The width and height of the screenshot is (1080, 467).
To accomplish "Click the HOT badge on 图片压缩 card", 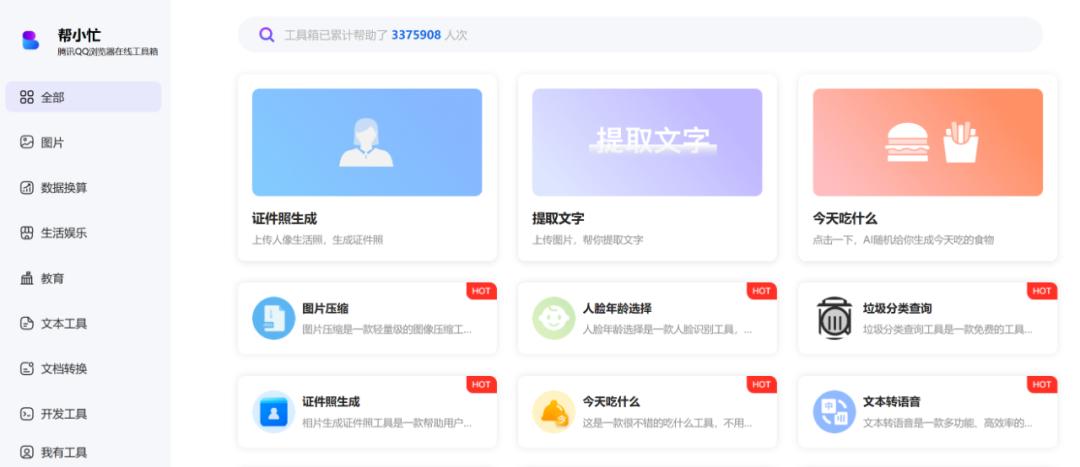I will coord(481,291).
